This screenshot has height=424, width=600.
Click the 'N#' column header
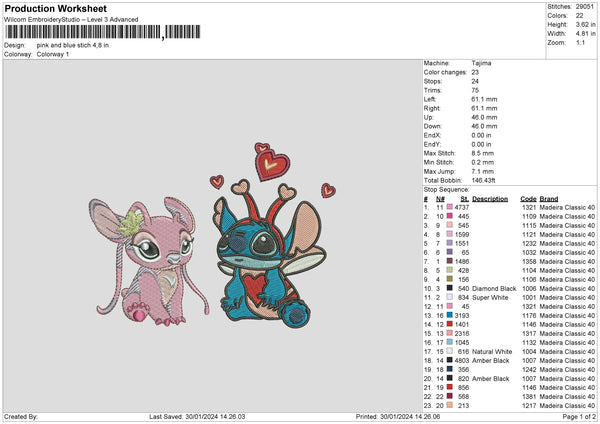coord(440,199)
